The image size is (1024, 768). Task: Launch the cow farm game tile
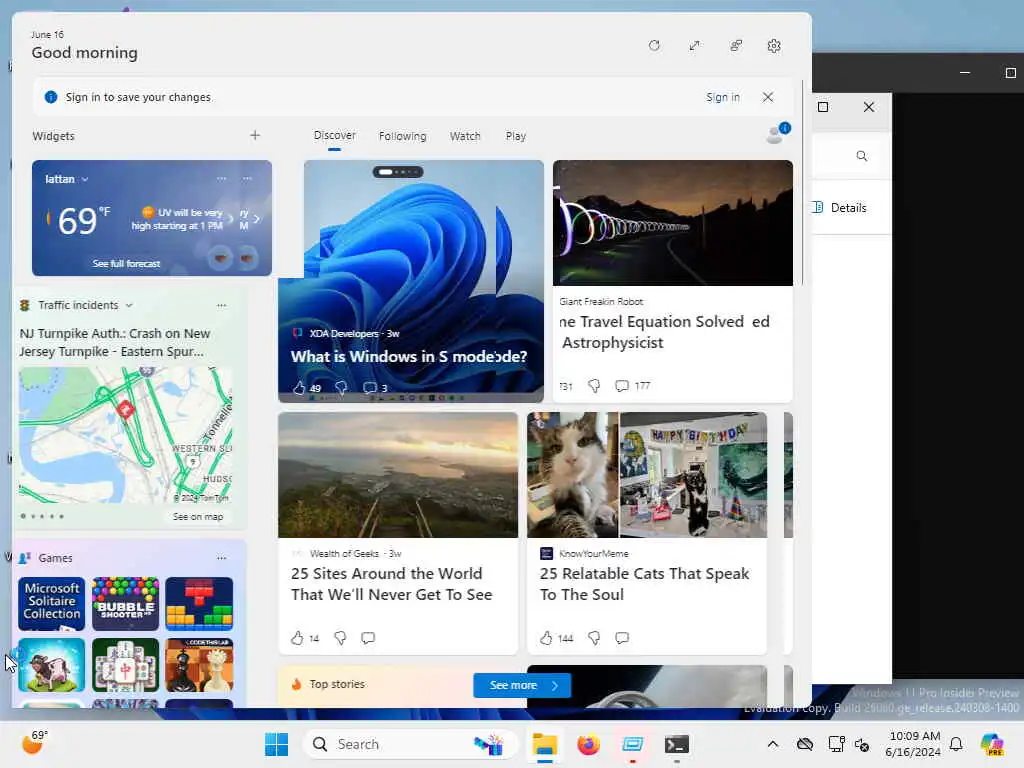[x=52, y=665]
